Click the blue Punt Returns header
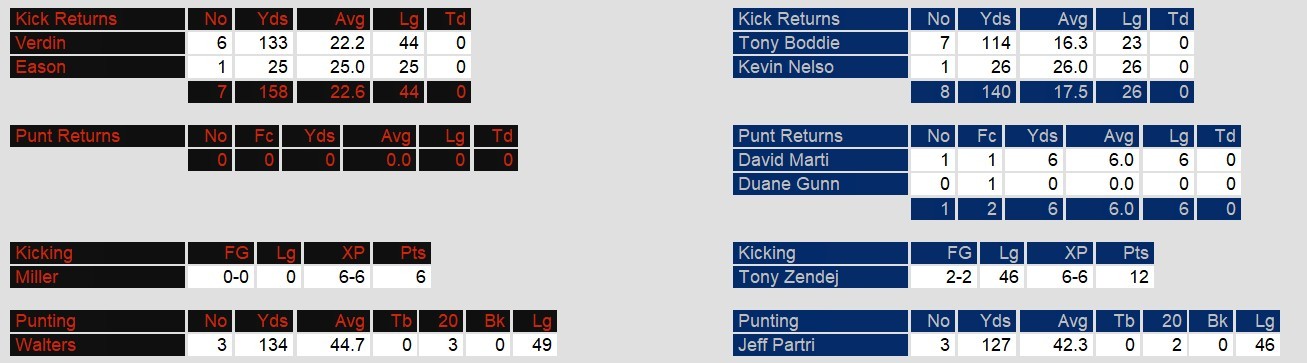1307x363 pixels. 820,136
